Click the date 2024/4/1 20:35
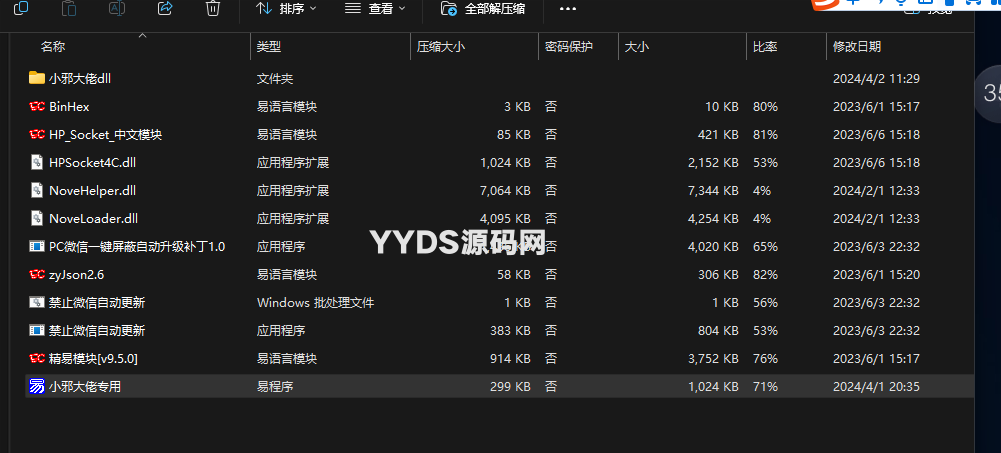This screenshot has width=1001, height=453. [877, 386]
